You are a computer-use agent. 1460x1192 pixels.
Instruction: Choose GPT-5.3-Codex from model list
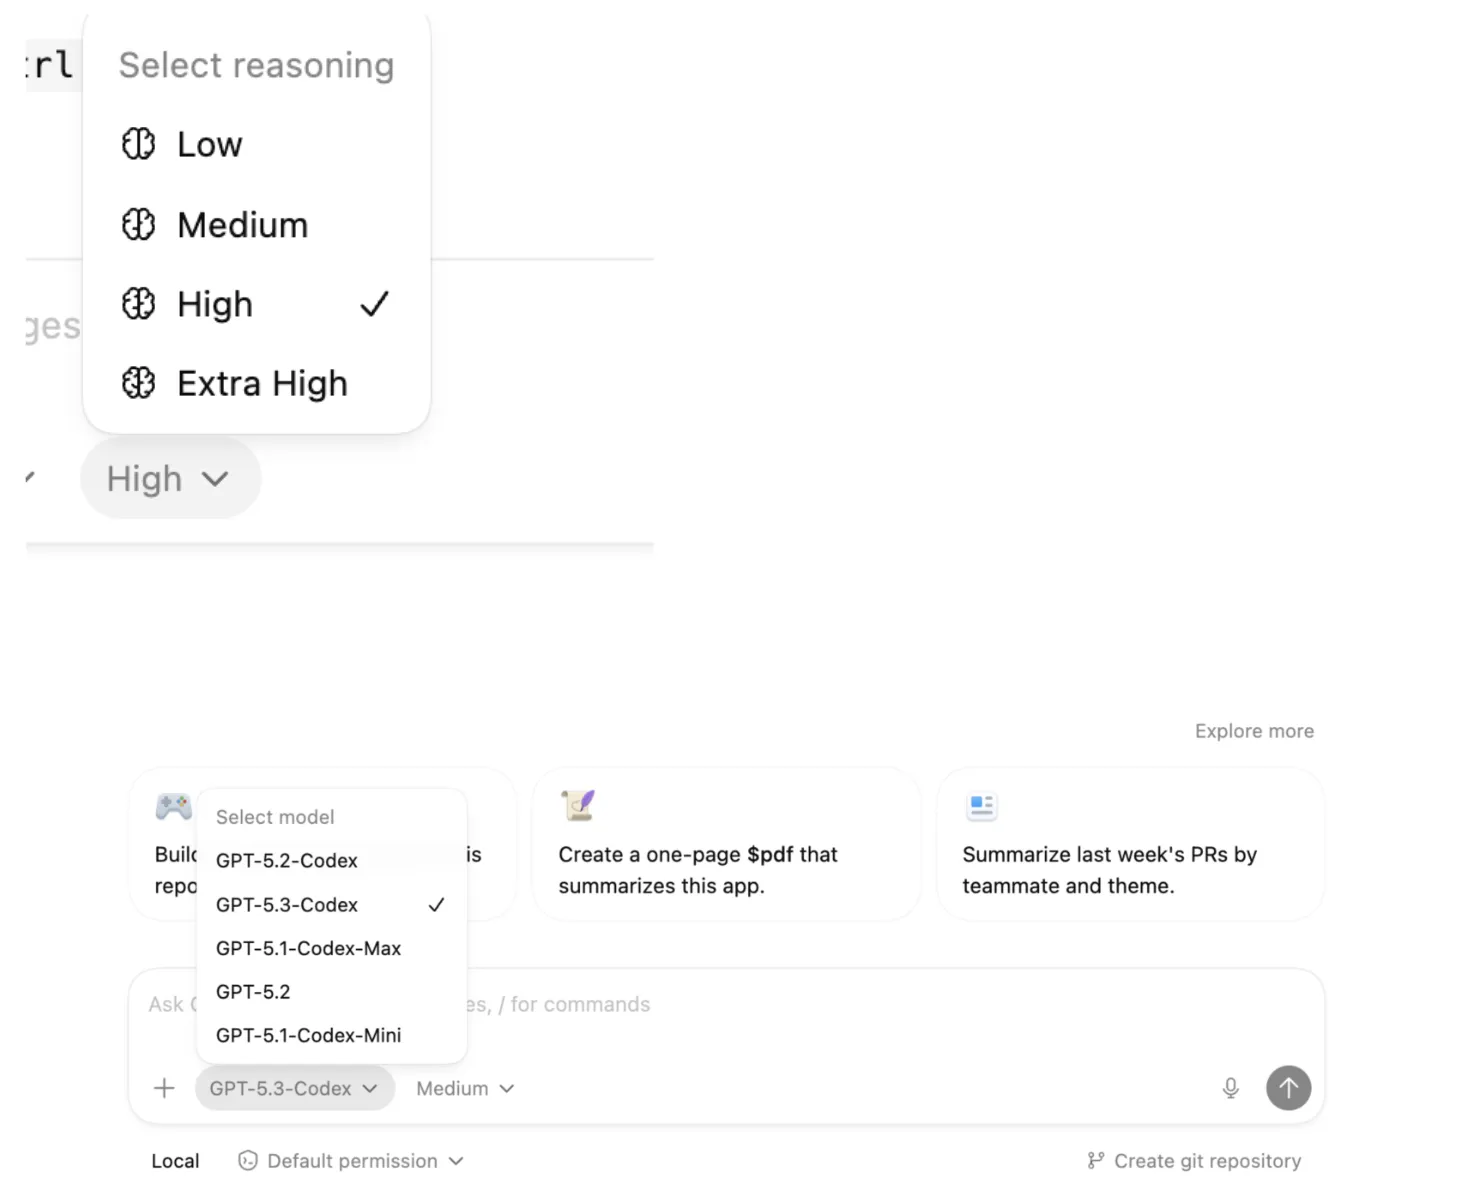[x=287, y=905]
